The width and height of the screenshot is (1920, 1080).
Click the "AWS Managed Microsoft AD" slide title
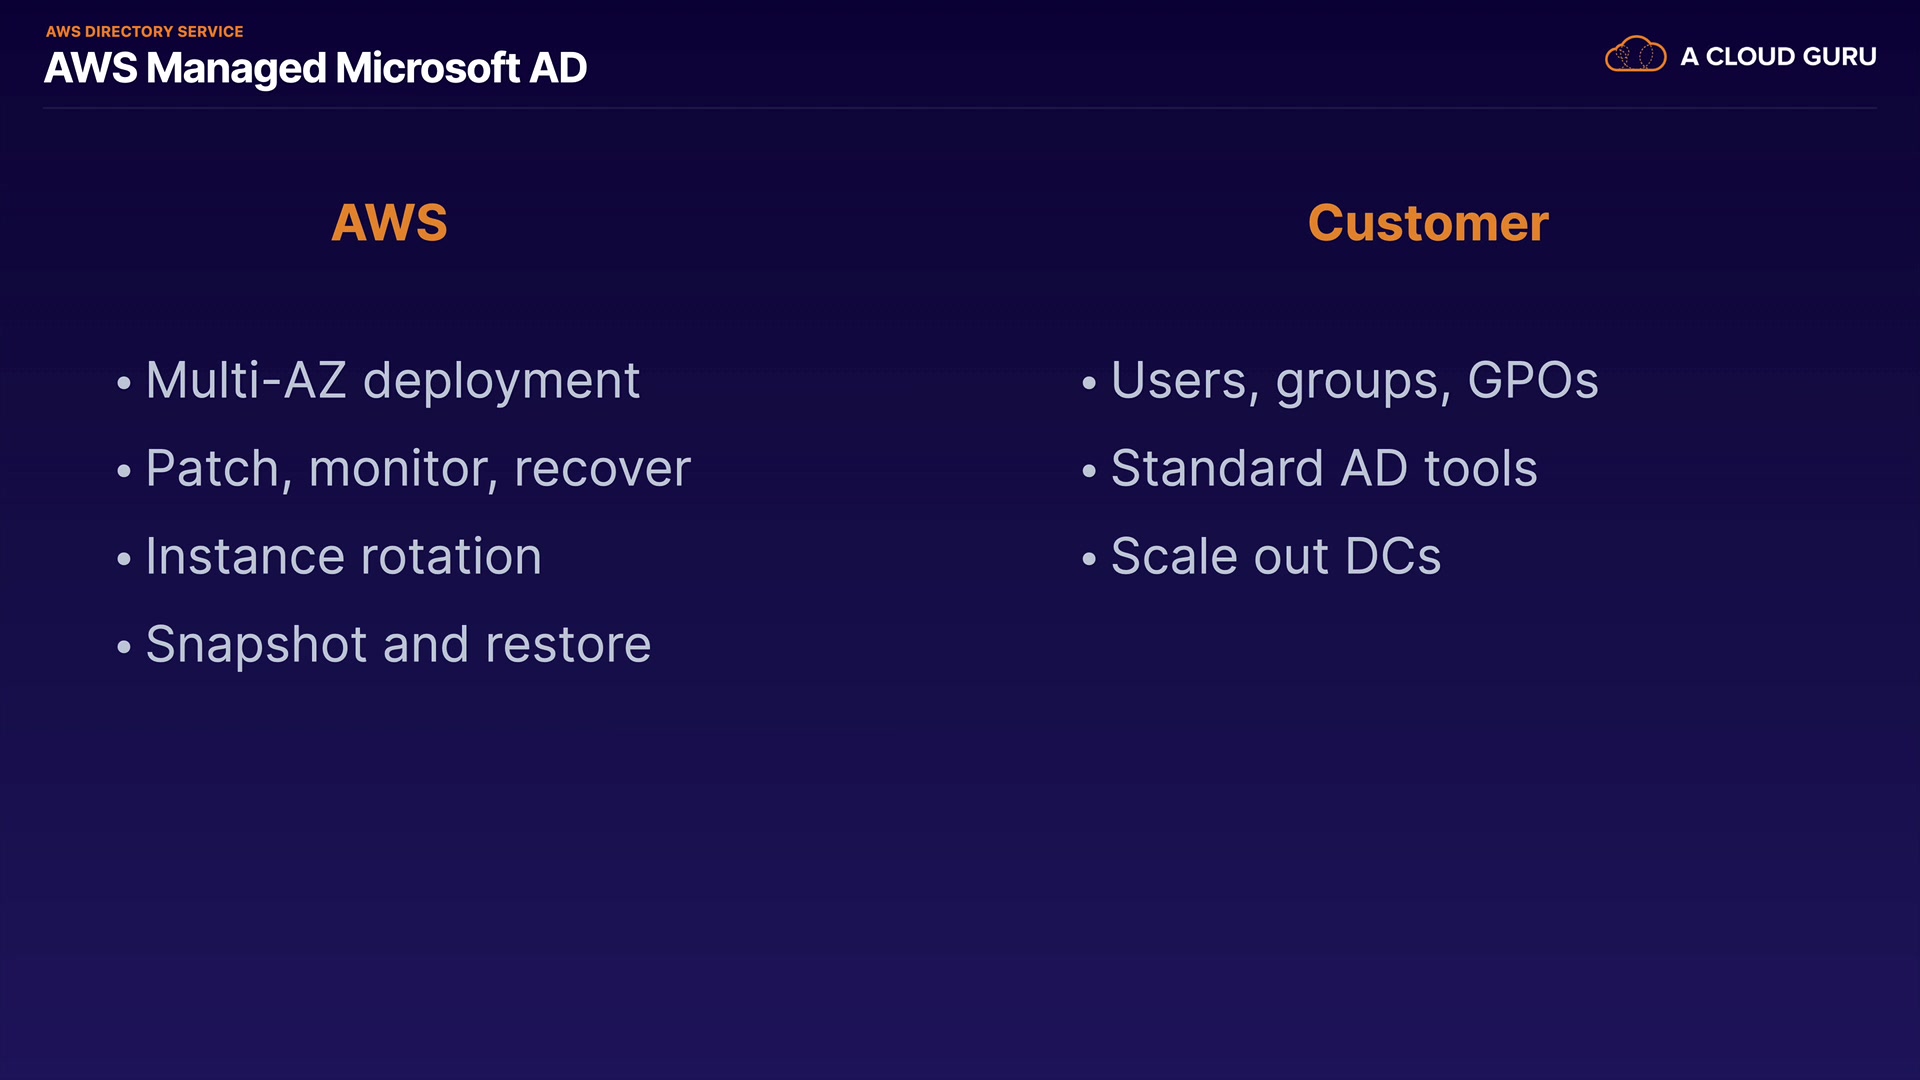315,69
